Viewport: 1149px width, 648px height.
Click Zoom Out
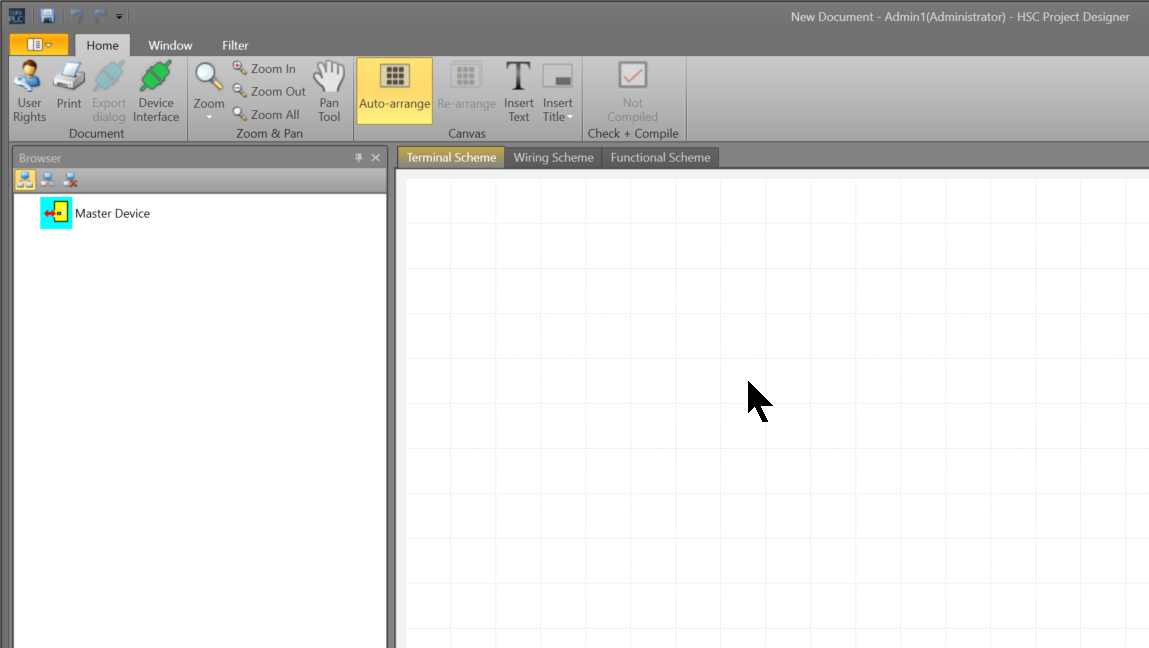(269, 91)
